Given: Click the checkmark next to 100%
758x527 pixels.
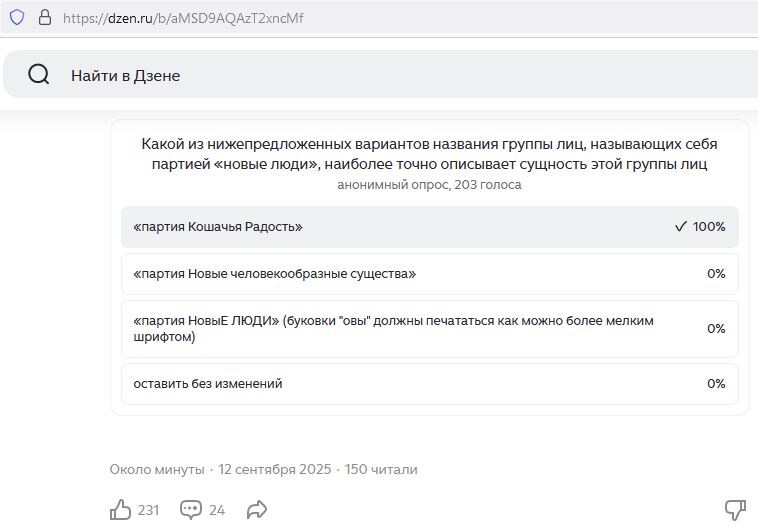Looking at the screenshot, I should click(x=681, y=226).
